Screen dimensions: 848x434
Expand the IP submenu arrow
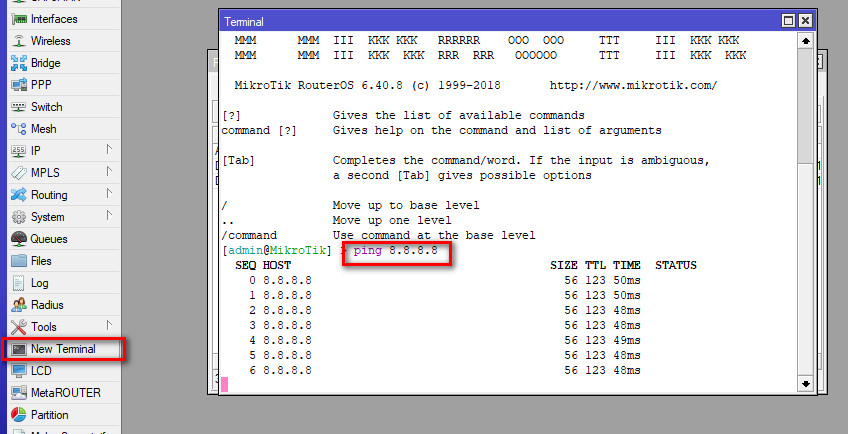click(x=109, y=150)
